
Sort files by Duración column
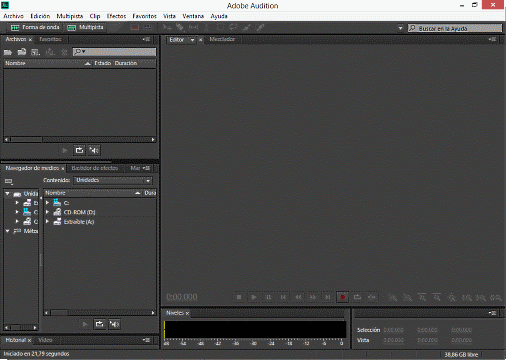pos(126,63)
